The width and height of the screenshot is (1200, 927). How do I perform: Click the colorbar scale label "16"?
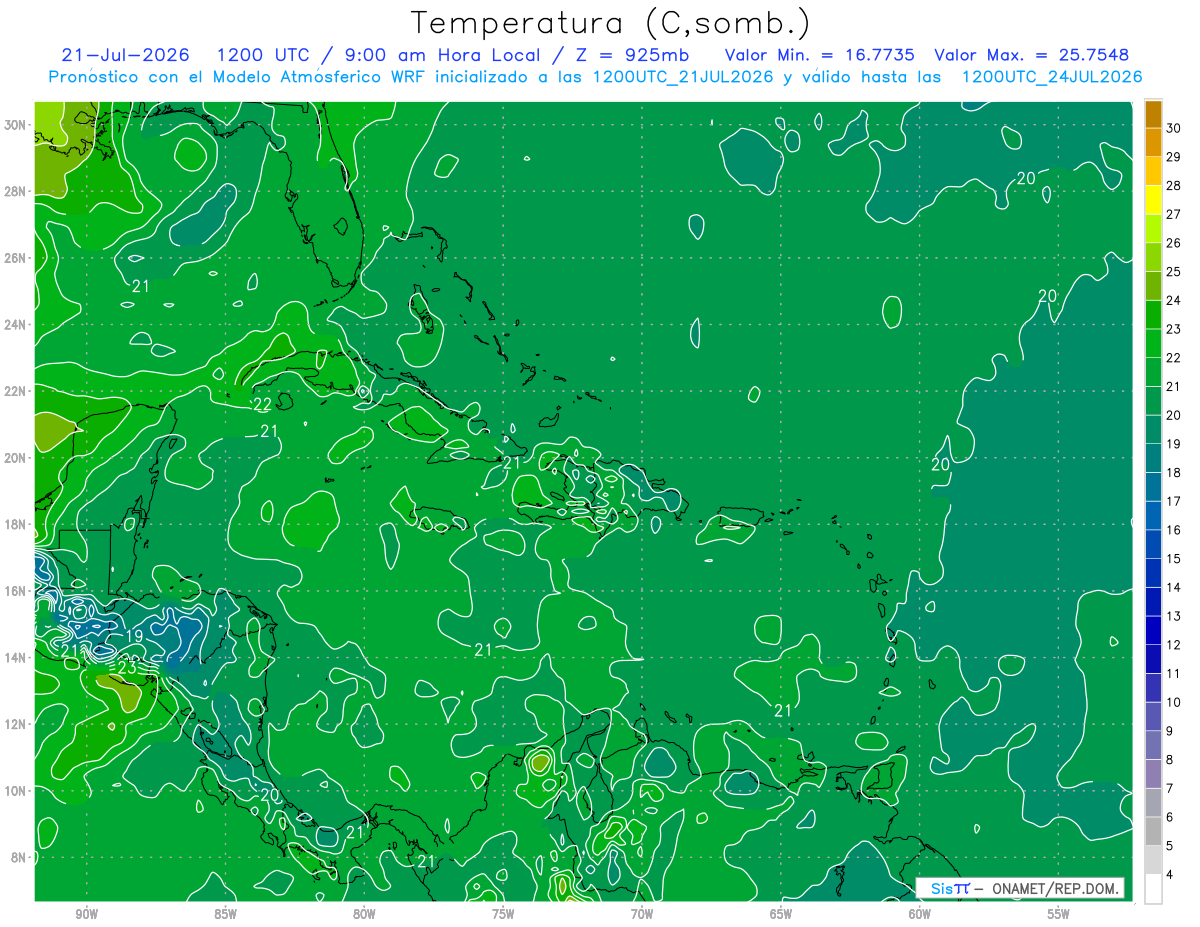[1174, 530]
